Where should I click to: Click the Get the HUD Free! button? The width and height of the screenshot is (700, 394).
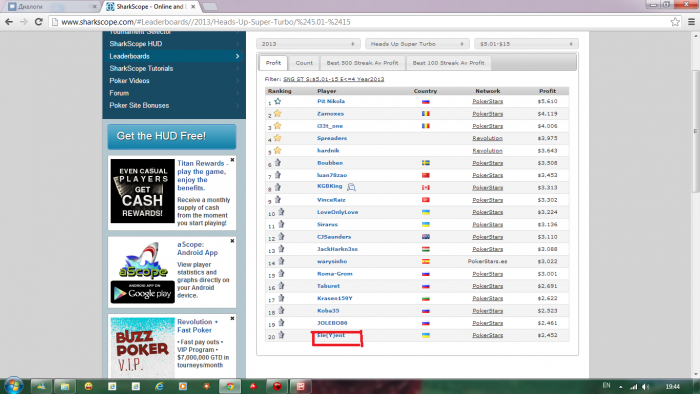(x=172, y=136)
